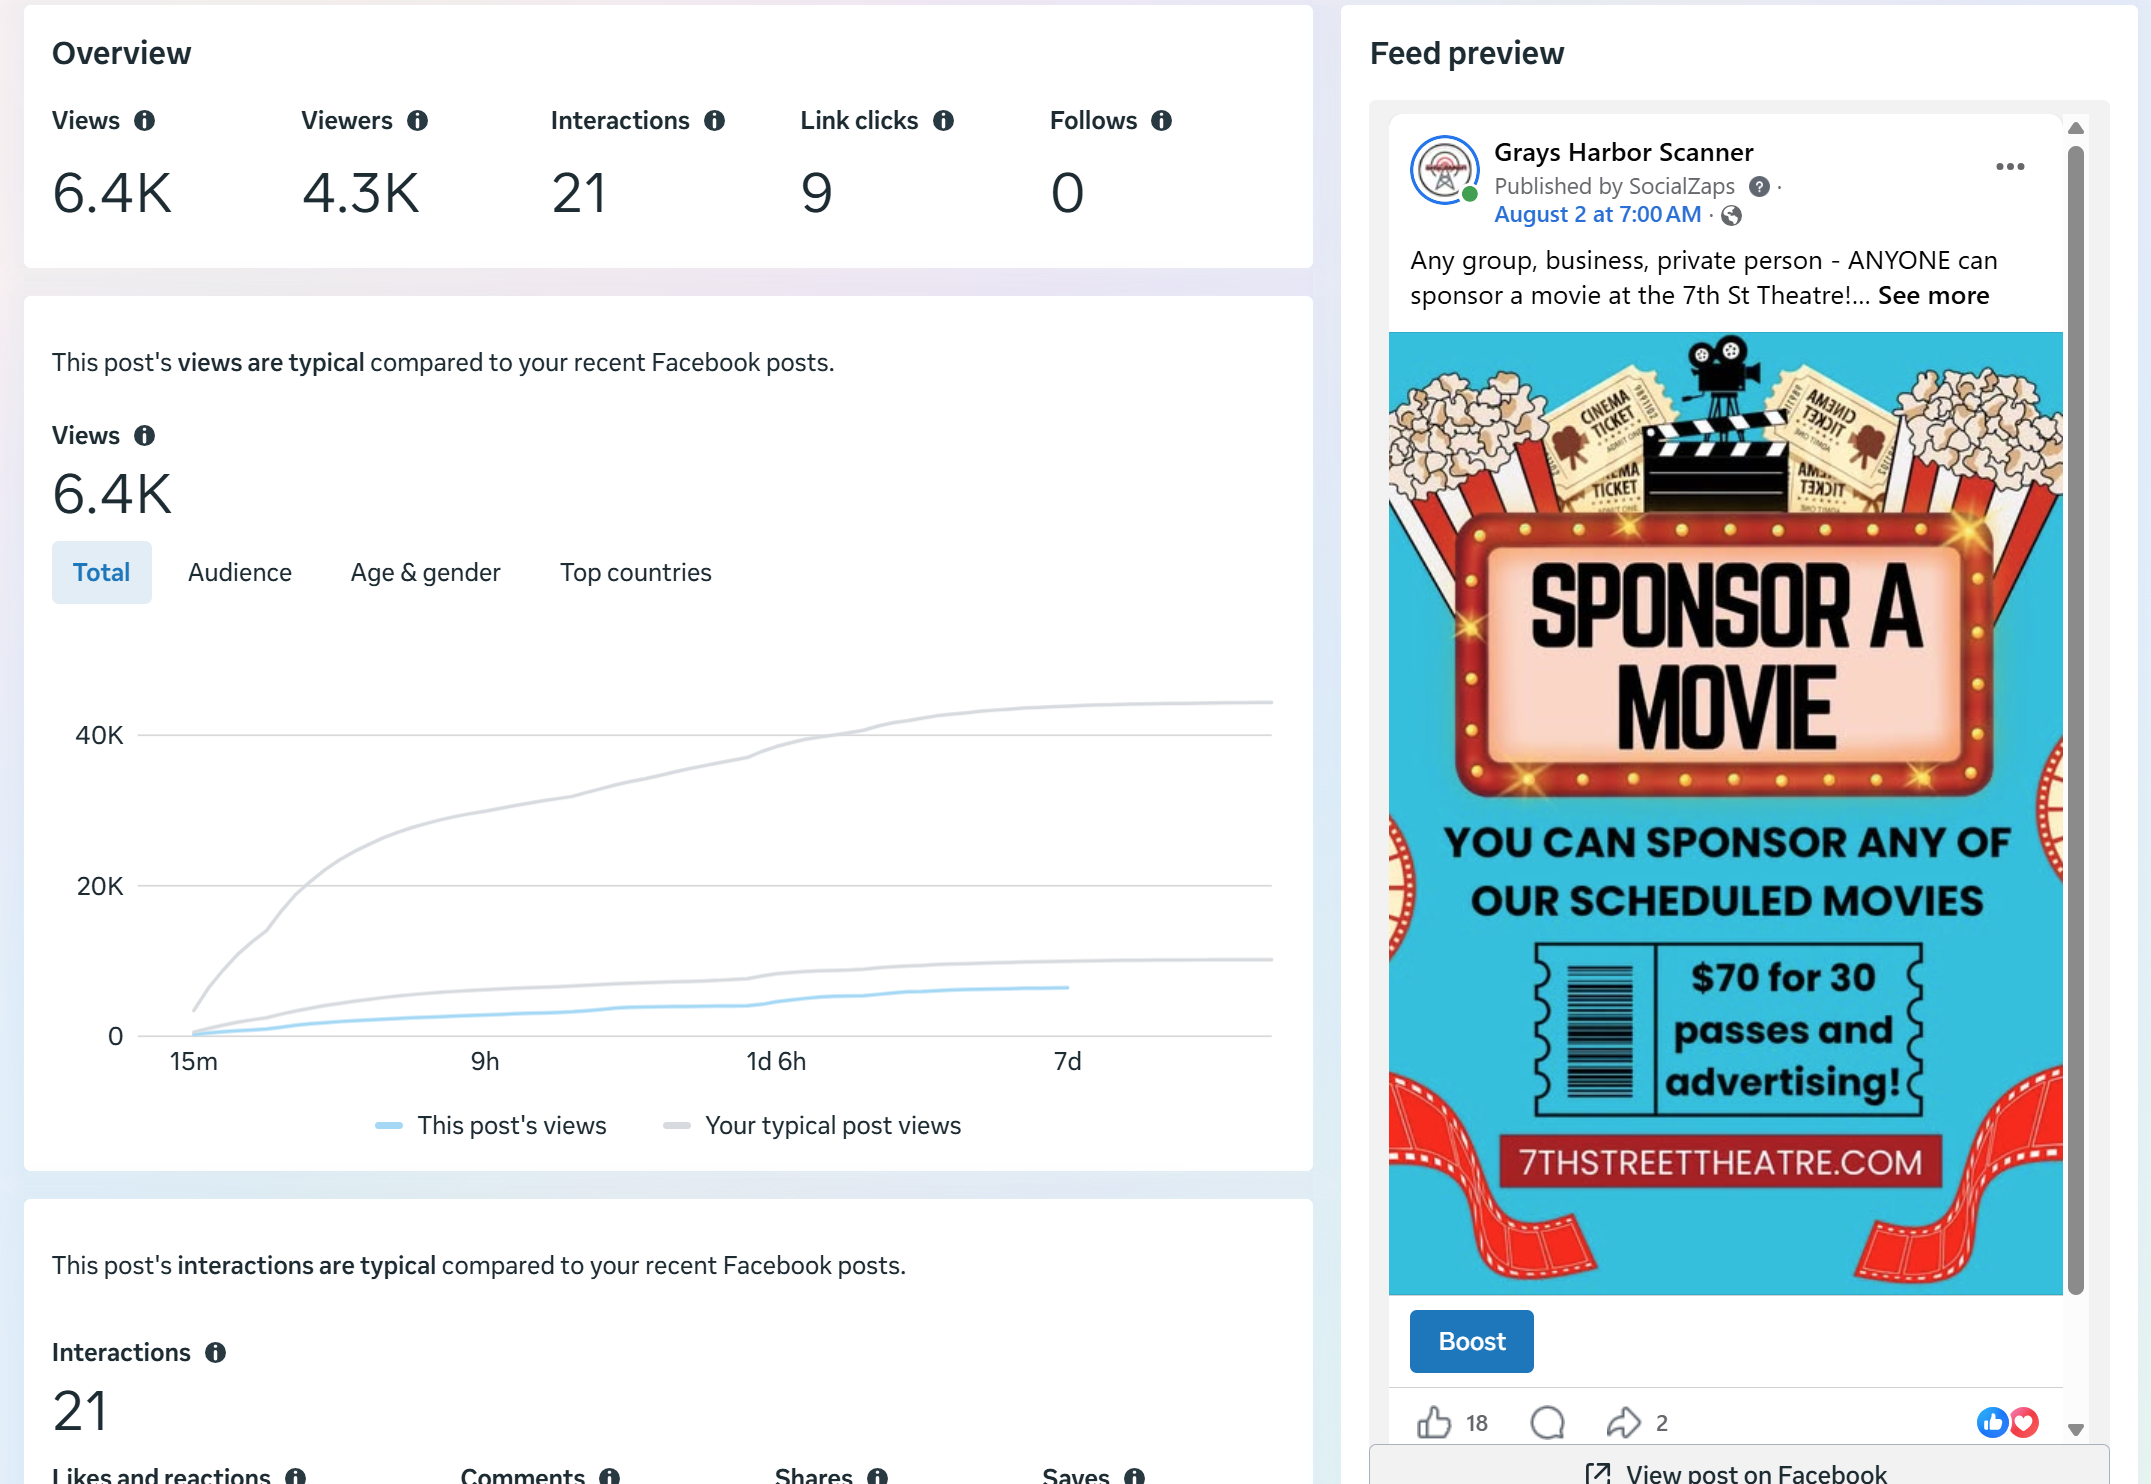
Task: Click the info icon next to Shares
Action: [878, 1476]
